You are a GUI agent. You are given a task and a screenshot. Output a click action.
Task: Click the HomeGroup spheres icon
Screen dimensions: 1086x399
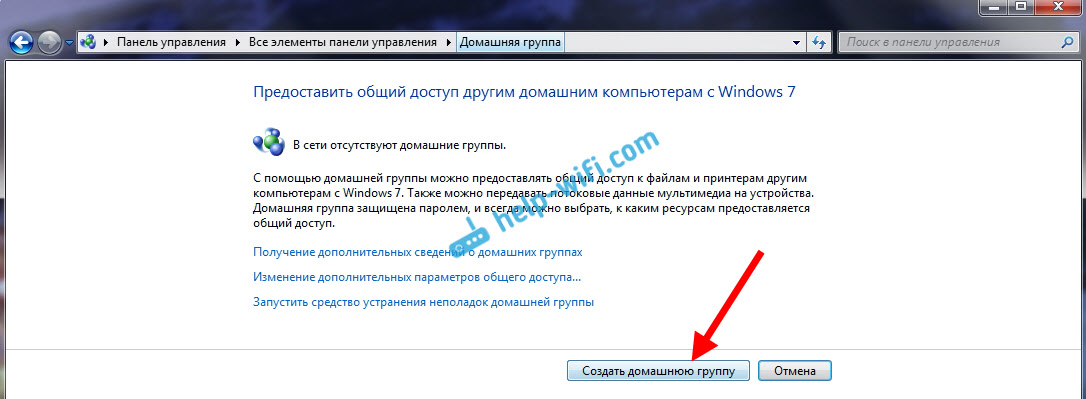tap(269, 142)
